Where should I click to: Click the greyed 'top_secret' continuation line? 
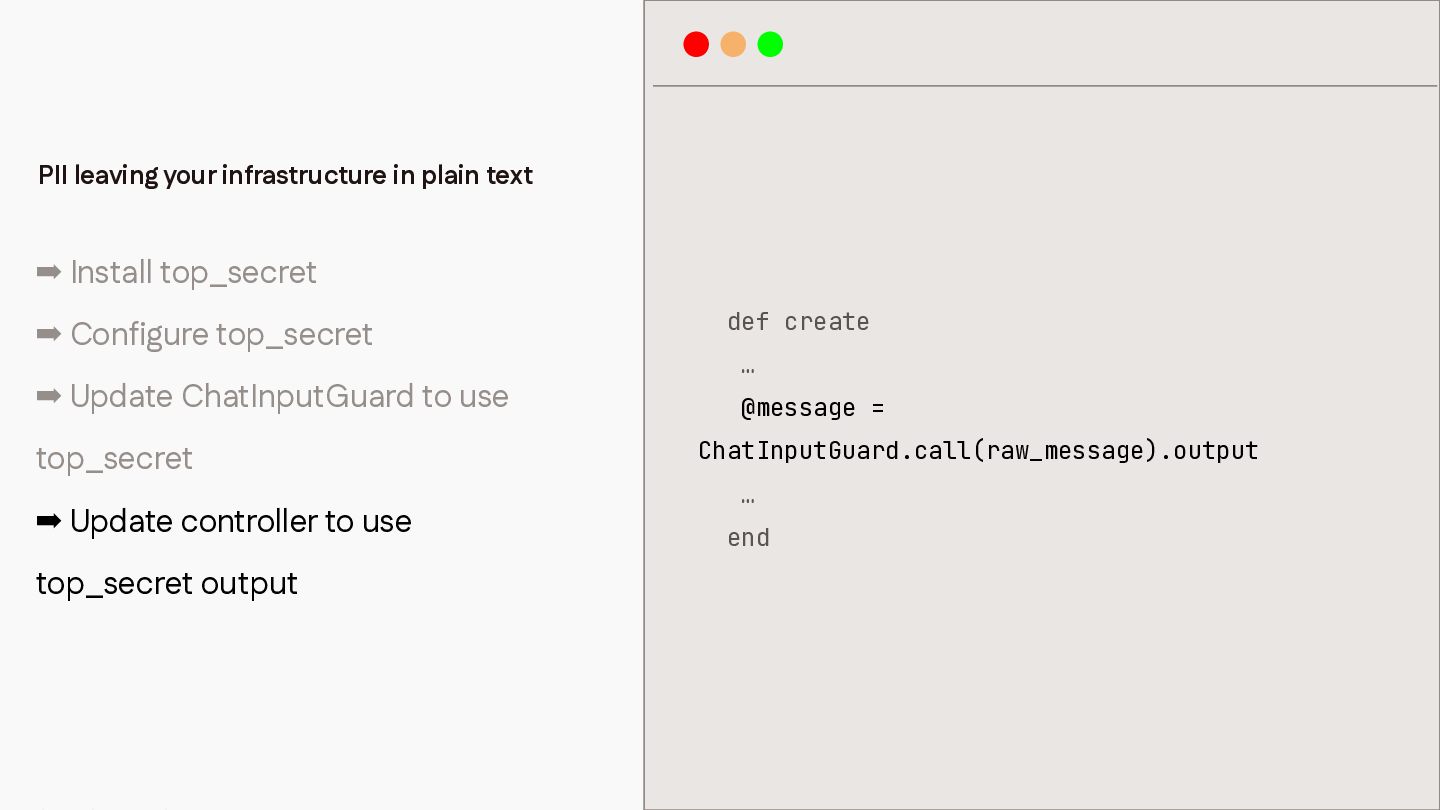(114, 458)
